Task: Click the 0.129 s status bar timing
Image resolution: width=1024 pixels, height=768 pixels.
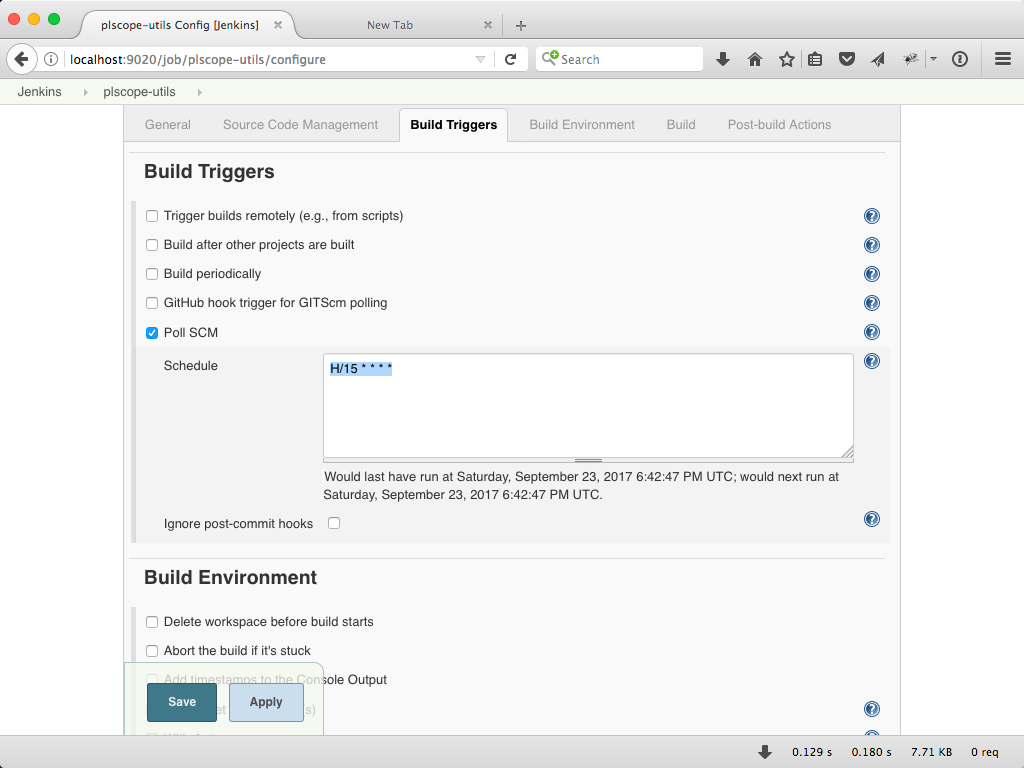Action: [812, 752]
